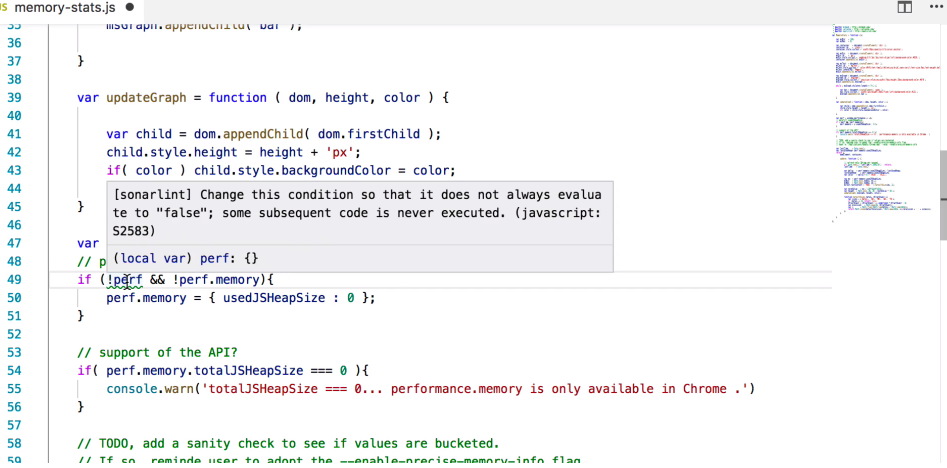Click the vertical scrollbar thumb
Image resolution: width=947 pixels, height=468 pixels.
[943, 195]
